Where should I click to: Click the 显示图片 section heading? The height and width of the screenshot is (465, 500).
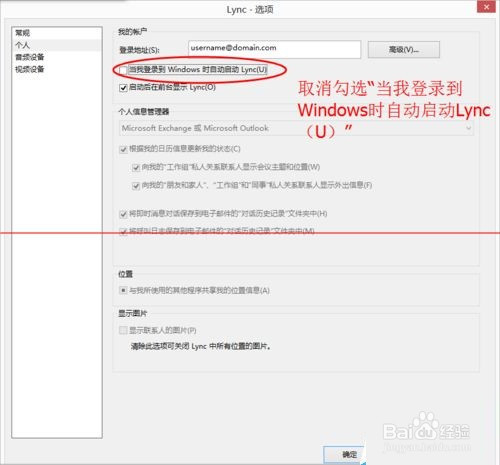pos(132,313)
